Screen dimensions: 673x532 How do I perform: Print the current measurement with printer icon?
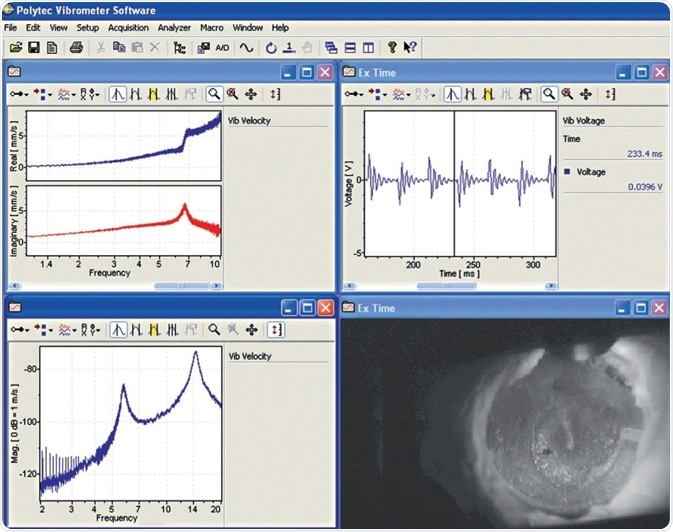click(x=77, y=47)
